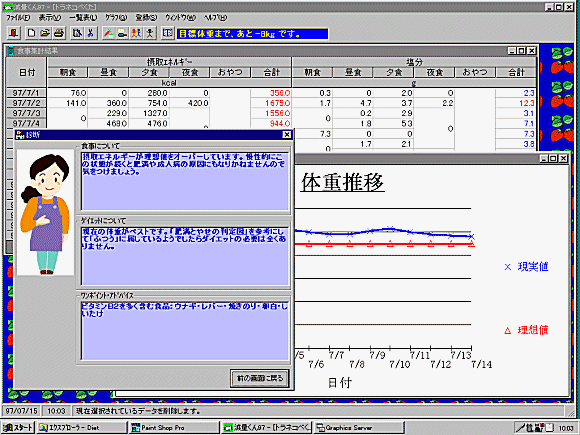
Task: Click the colorful people group icon
Action: pos(136,34)
